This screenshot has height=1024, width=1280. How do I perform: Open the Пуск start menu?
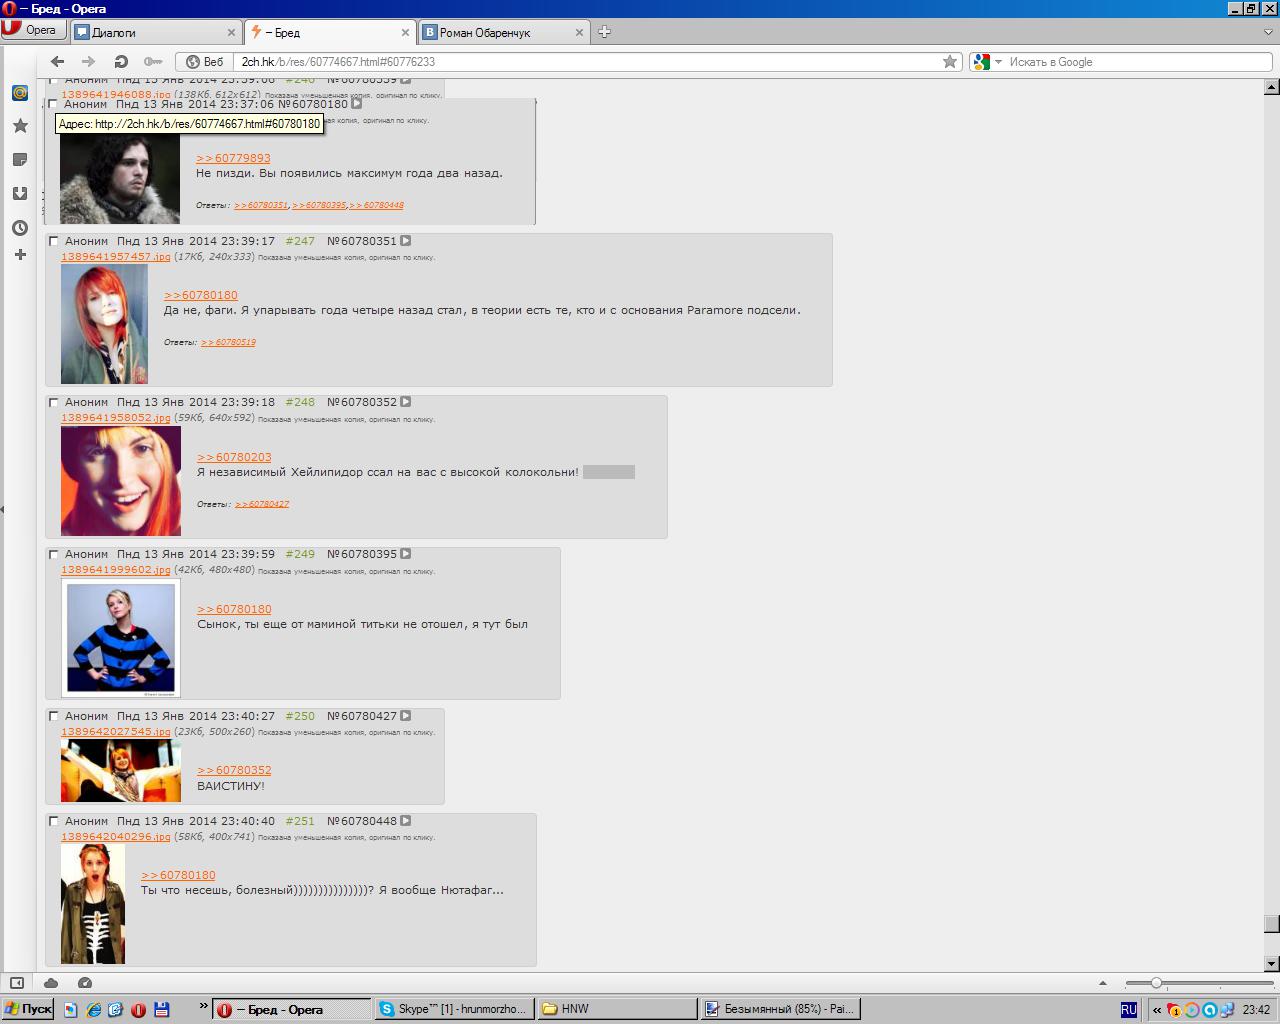click(x=28, y=1009)
